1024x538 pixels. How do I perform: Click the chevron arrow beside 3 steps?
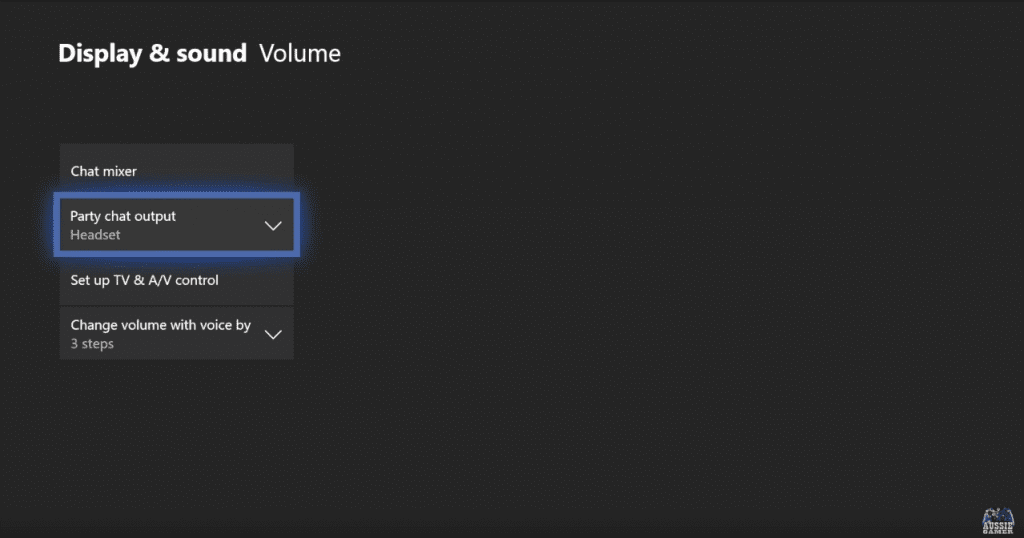(273, 334)
